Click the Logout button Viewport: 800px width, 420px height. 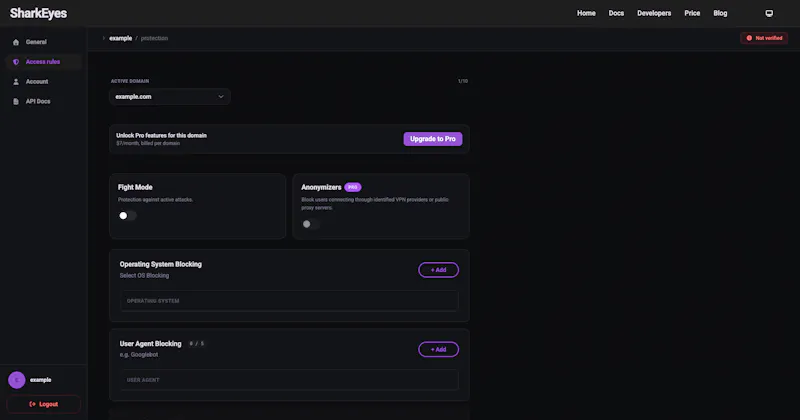point(43,404)
